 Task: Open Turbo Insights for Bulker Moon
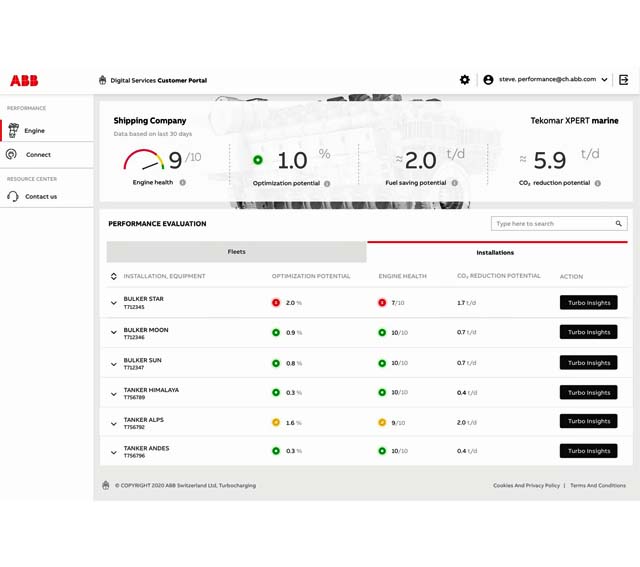[x=589, y=332]
